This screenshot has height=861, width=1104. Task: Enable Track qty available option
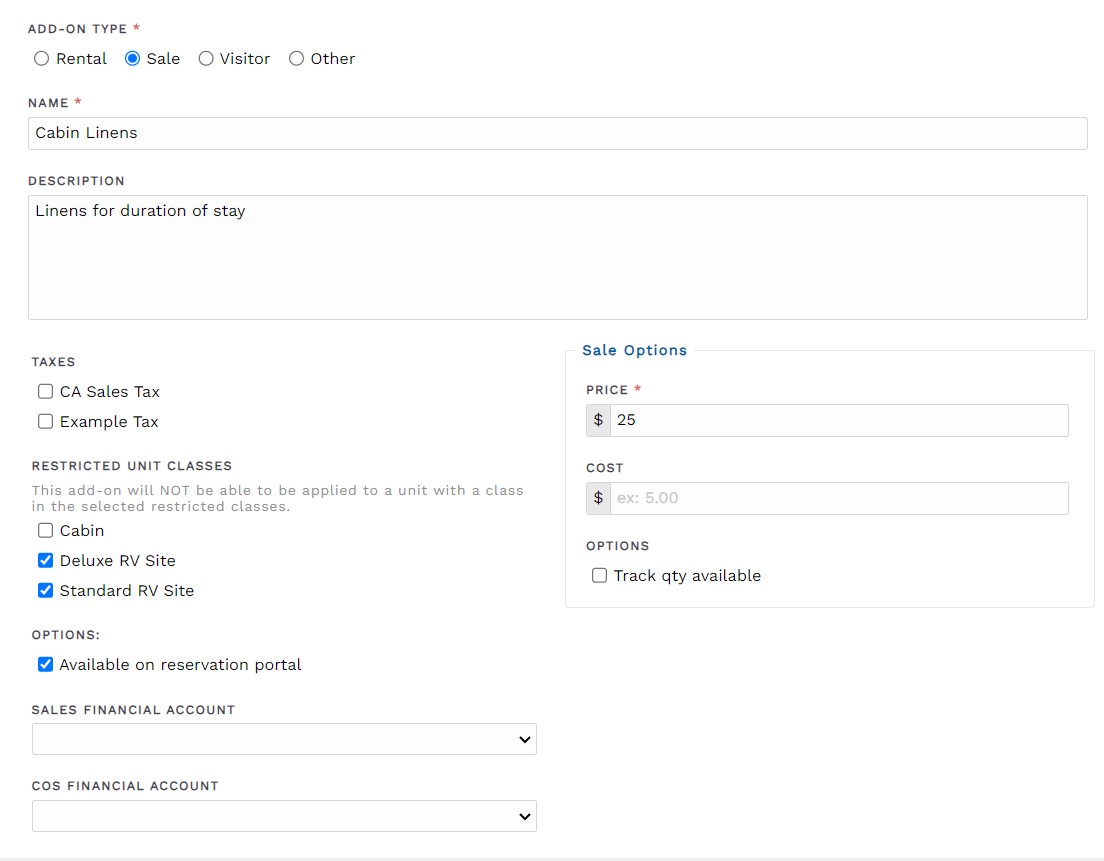coord(599,576)
